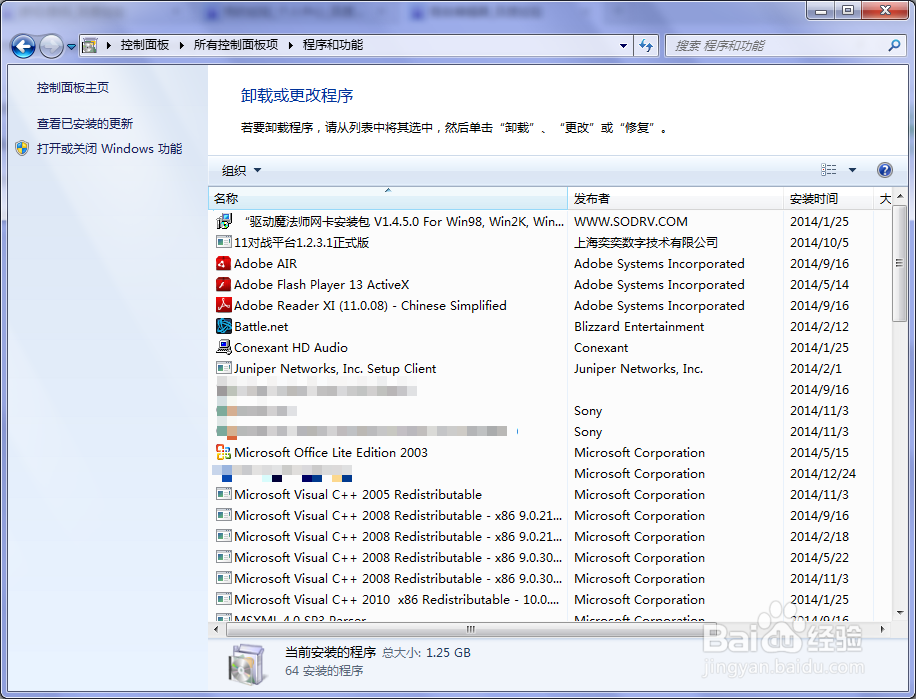Expand arrow after 控制面板 breadcrumb
Image resolution: width=916 pixels, height=699 pixels.
pos(181,45)
